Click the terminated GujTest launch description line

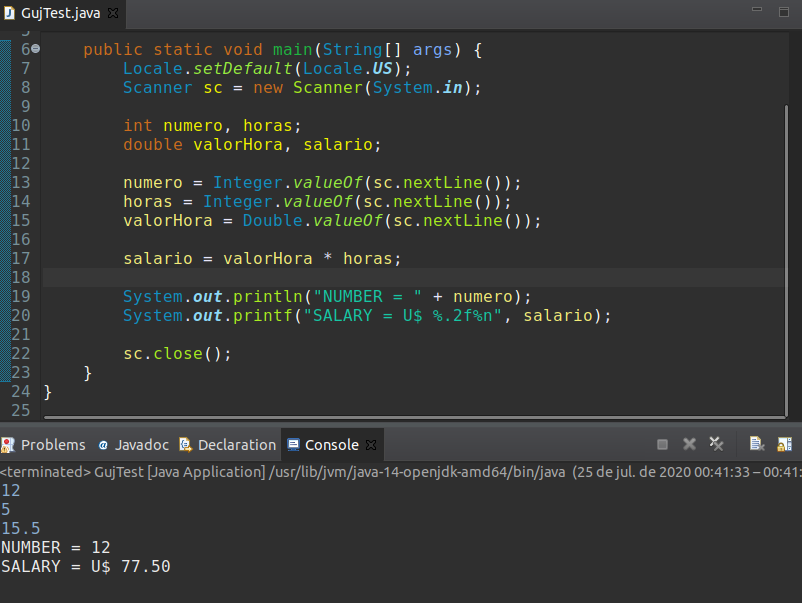[401, 472]
